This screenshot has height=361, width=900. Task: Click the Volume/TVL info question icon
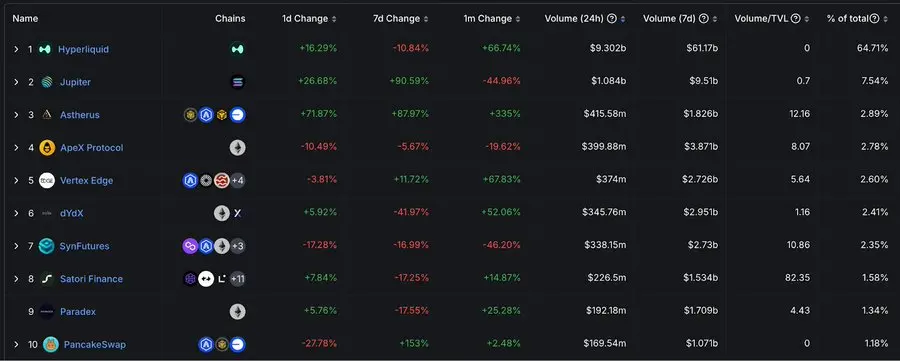(x=796, y=18)
